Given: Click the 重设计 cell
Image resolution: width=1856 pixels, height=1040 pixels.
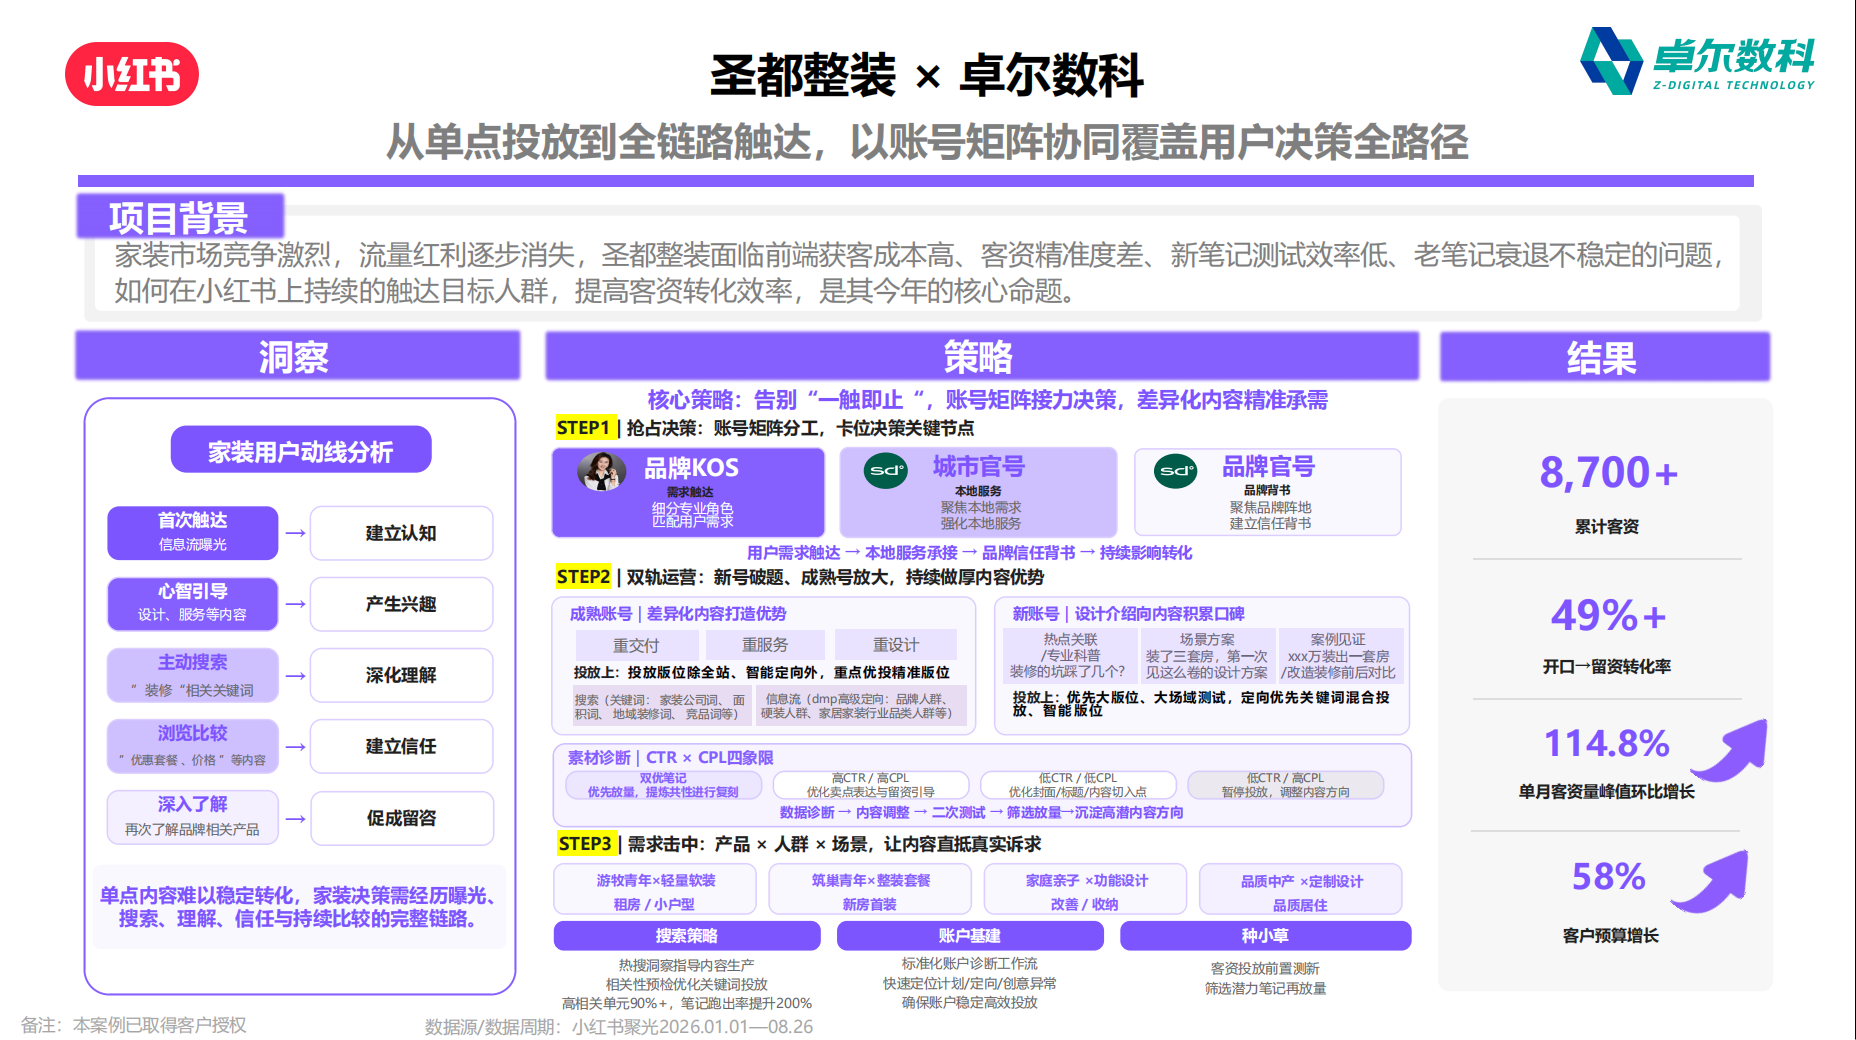Looking at the screenshot, I should click(x=896, y=645).
